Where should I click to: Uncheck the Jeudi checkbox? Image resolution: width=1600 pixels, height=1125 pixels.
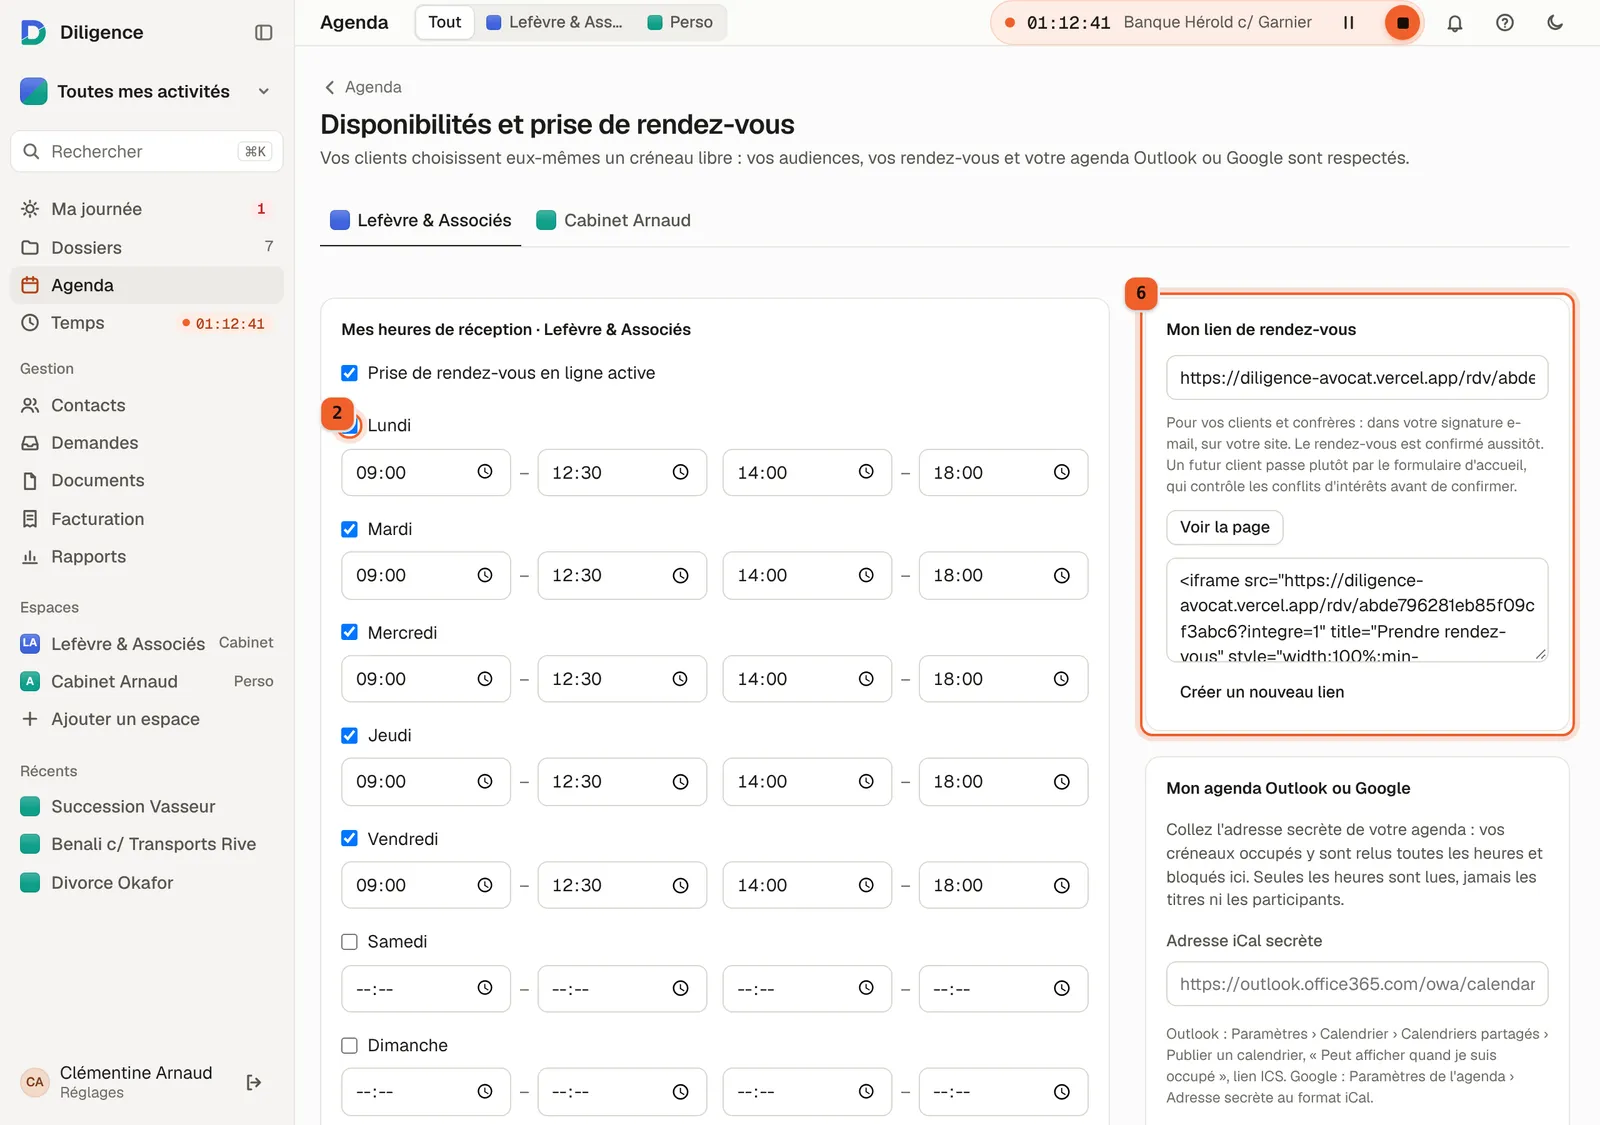point(349,735)
